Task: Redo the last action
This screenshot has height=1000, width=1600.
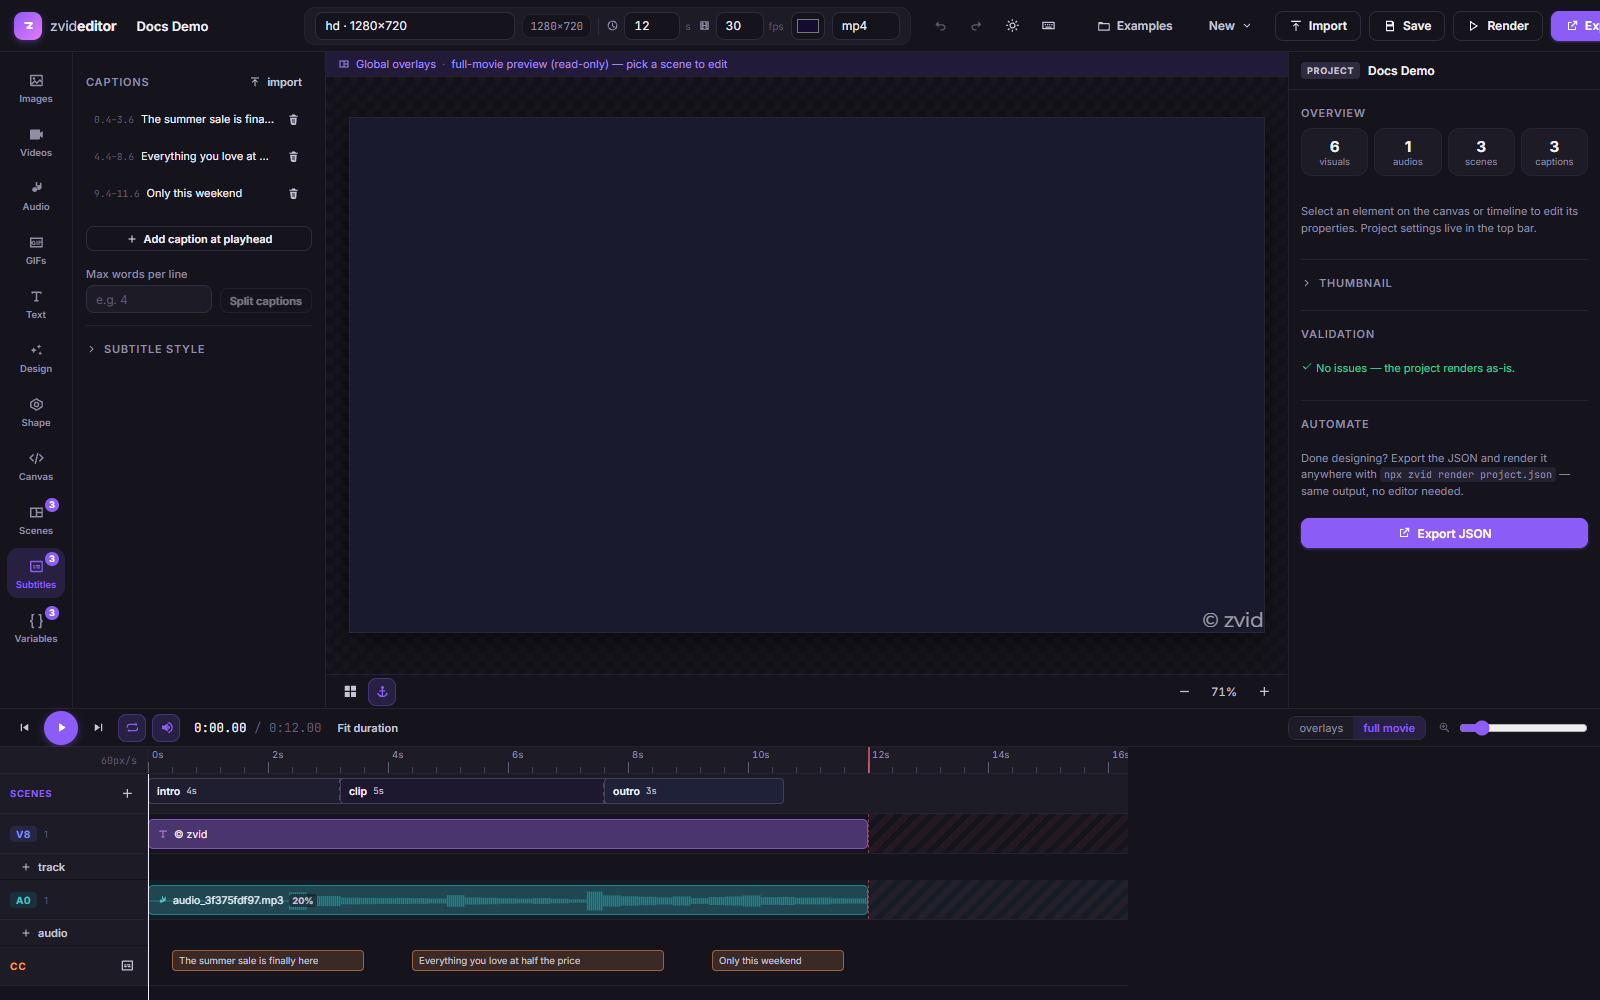Action: coord(976,26)
